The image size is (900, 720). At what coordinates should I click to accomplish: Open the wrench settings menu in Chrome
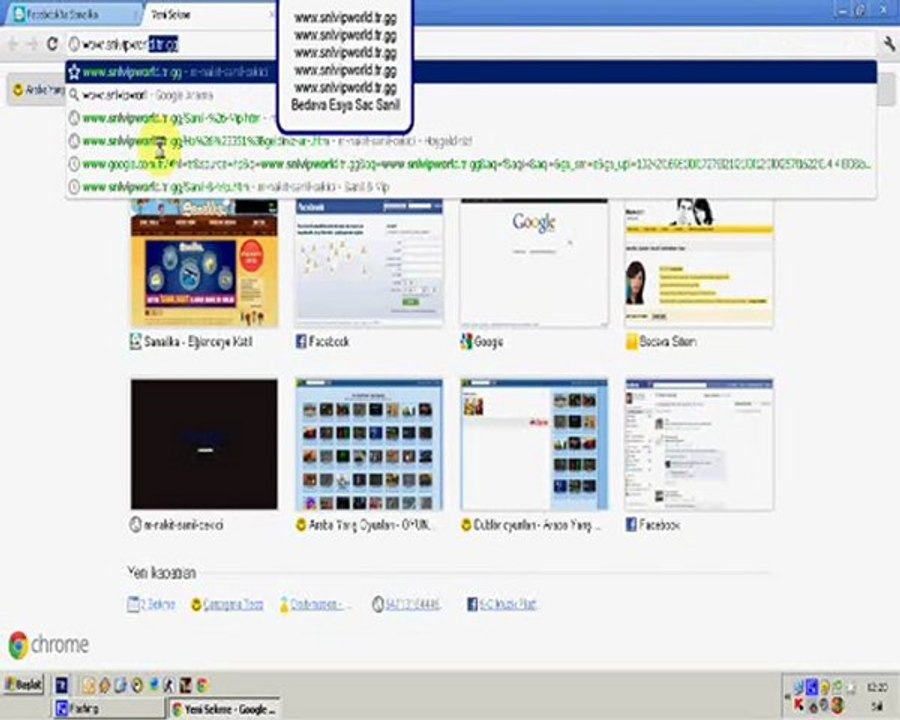click(x=889, y=44)
